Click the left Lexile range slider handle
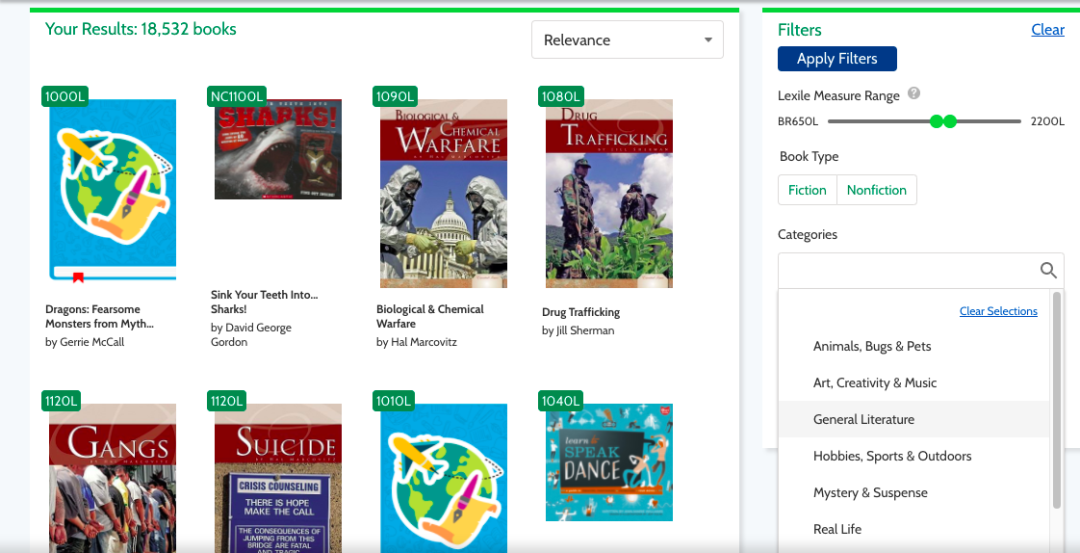This screenshot has height=553, width=1080. point(937,121)
